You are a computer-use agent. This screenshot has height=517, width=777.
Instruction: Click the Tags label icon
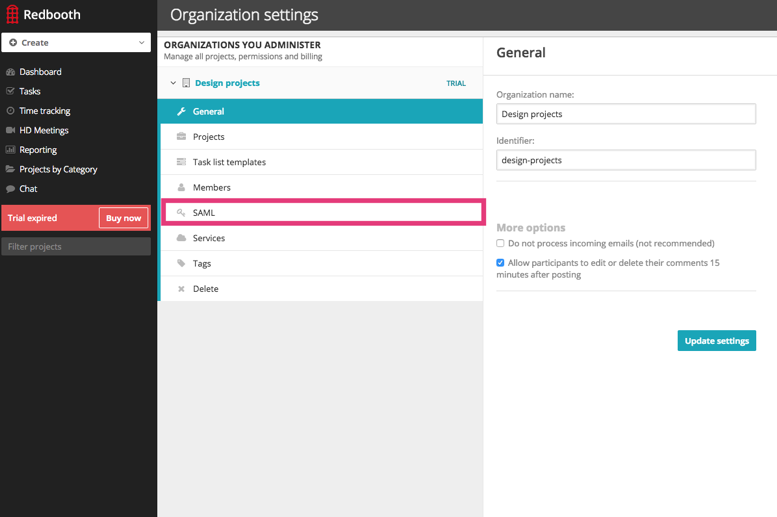pos(181,264)
